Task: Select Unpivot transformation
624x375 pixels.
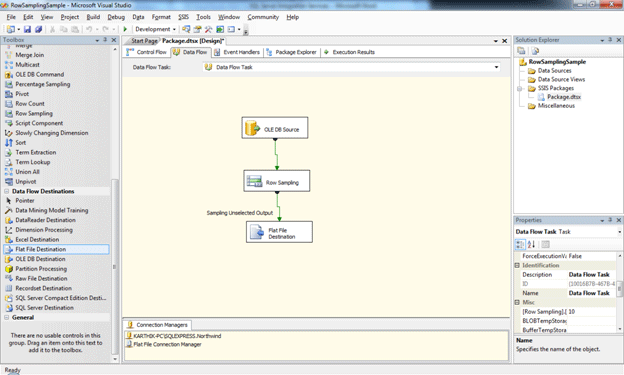Action: (25, 182)
